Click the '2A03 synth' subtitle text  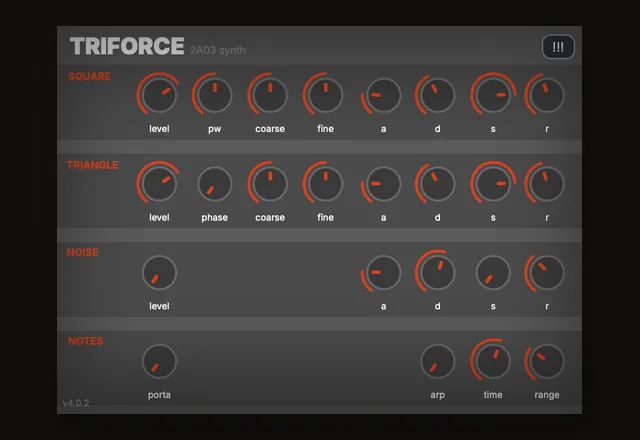click(x=218, y=50)
